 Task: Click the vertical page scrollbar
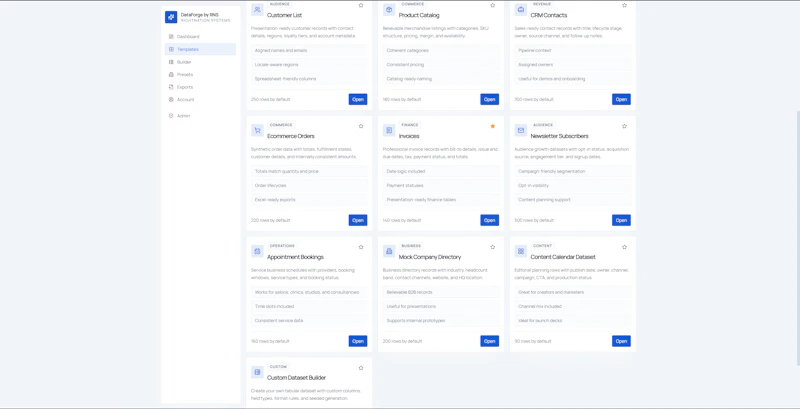point(797,238)
